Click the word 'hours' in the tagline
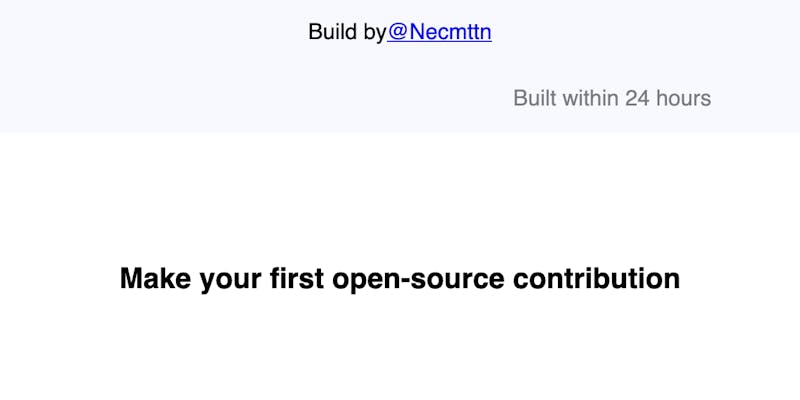The width and height of the screenshot is (800, 400). click(683, 98)
